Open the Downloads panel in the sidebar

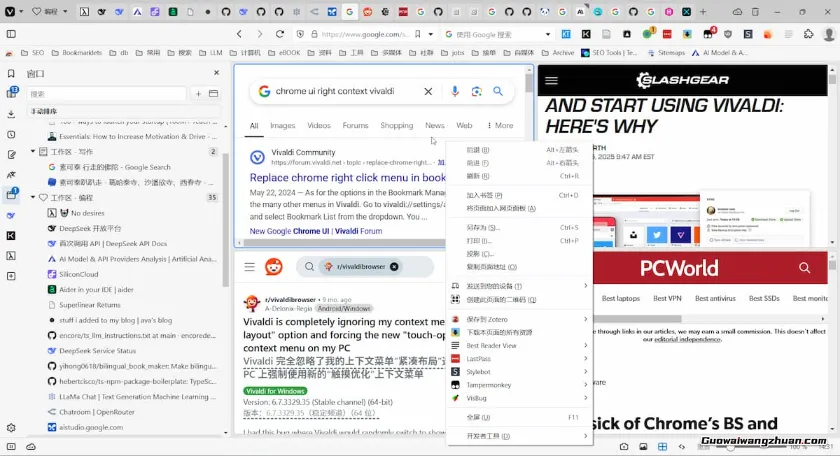(11, 114)
